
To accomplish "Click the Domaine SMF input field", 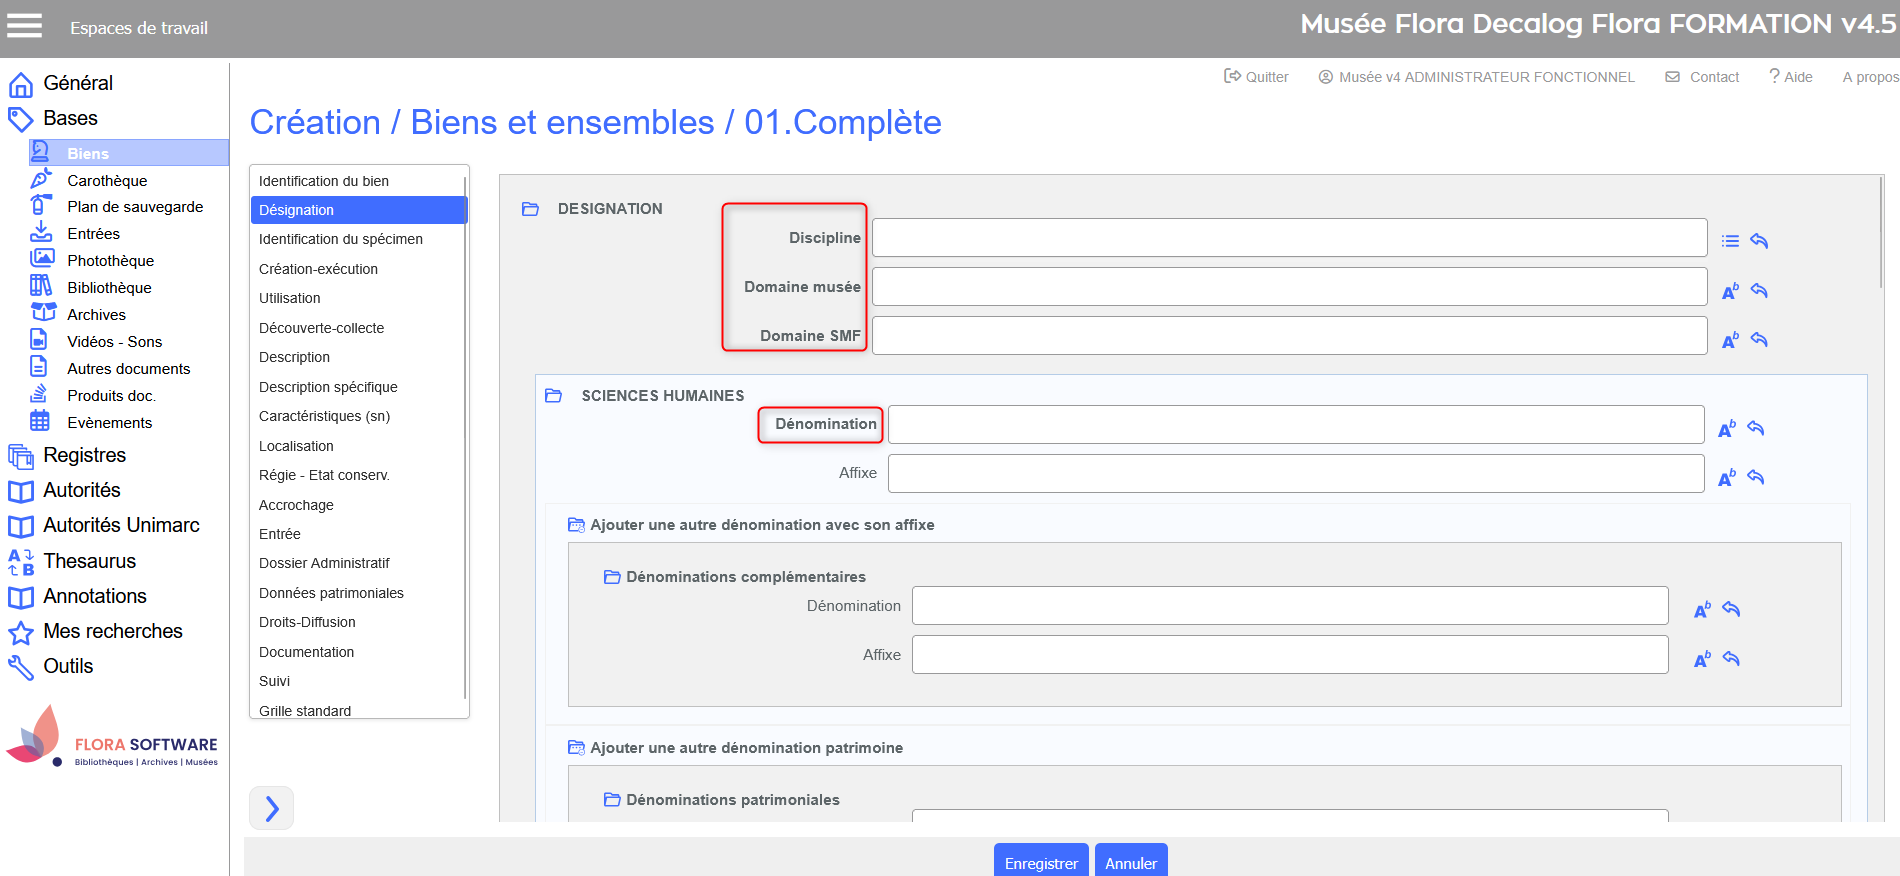I will (x=1289, y=336).
